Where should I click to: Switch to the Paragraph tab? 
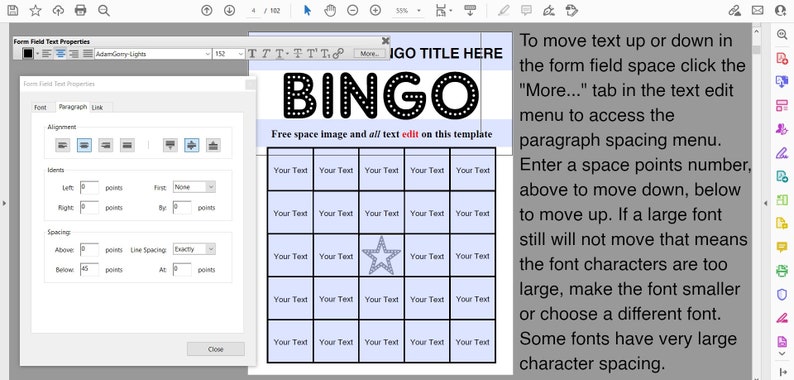pyautogui.click(x=73, y=107)
